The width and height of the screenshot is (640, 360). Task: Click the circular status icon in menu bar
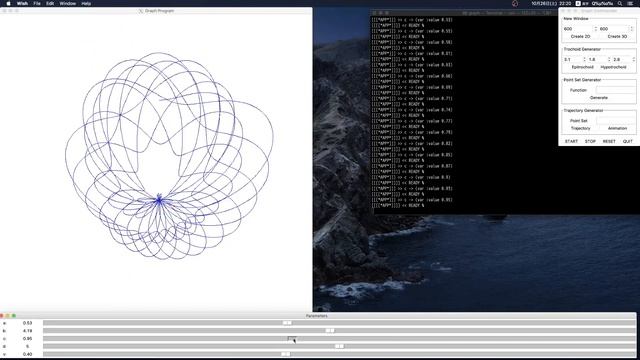tap(515, 3)
